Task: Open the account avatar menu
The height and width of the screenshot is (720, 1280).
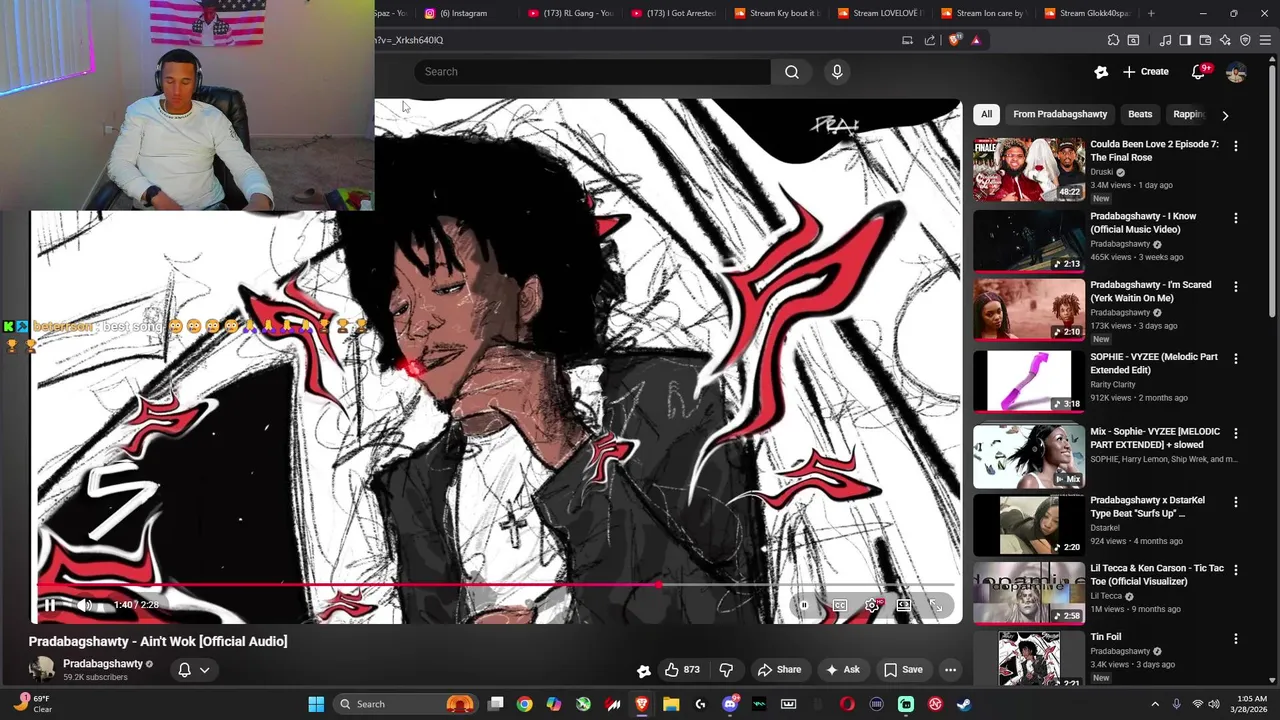Action: click(1236, 72)
